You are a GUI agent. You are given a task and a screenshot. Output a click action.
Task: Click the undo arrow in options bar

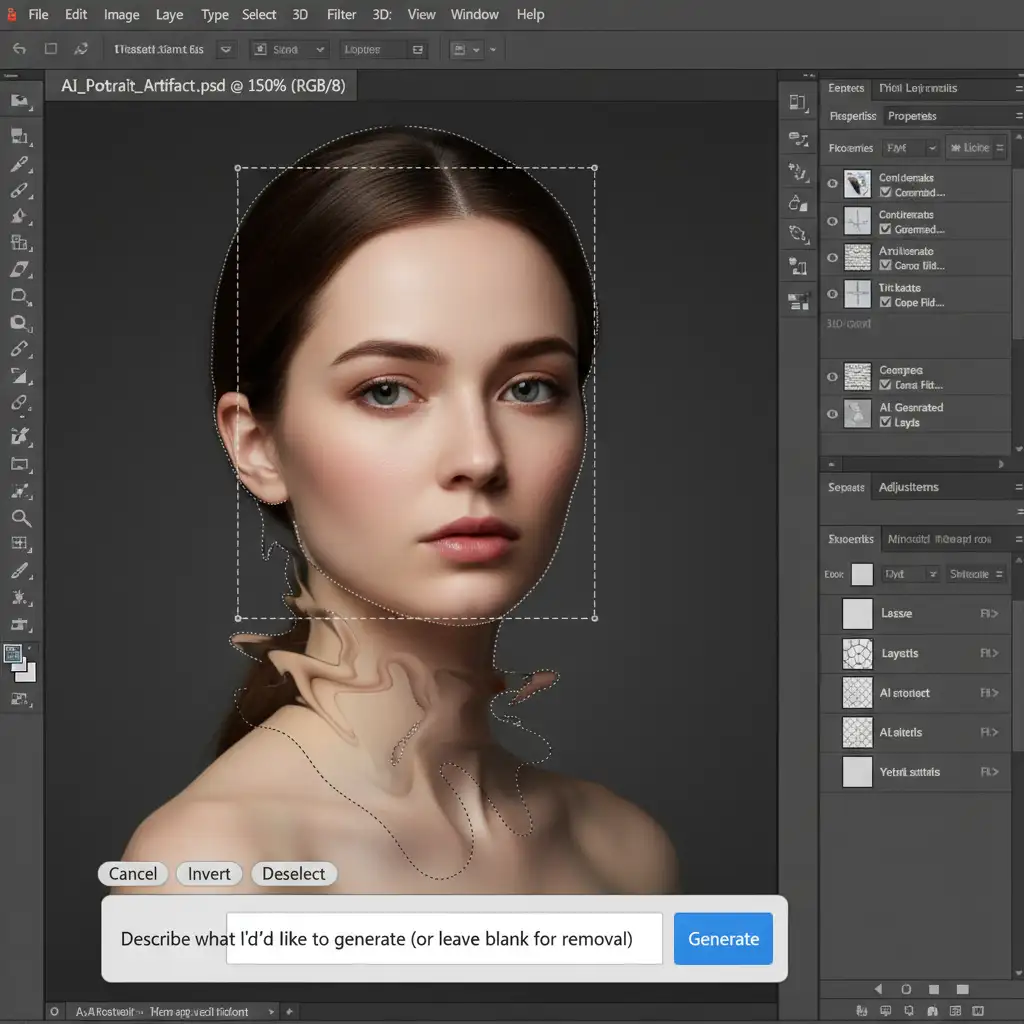[19, 48]
